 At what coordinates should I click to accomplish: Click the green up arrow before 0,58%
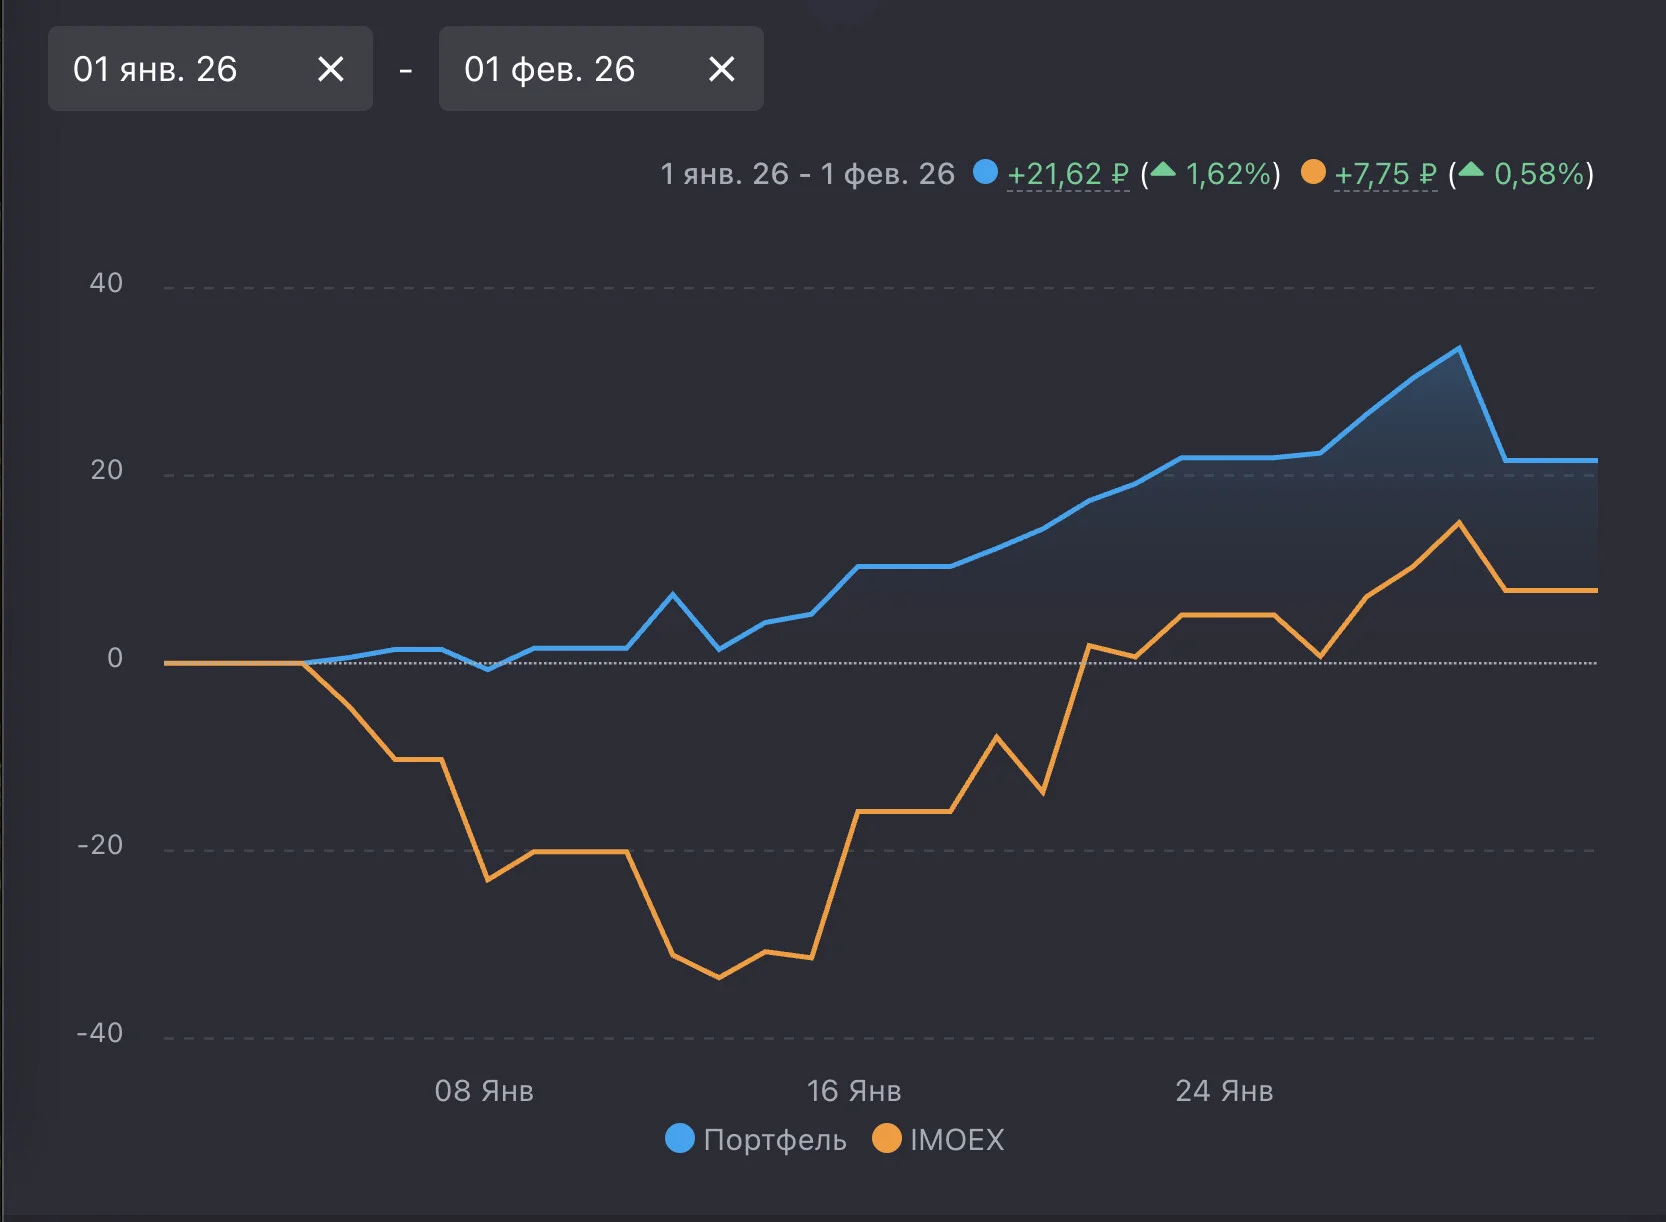(1471, 171)
